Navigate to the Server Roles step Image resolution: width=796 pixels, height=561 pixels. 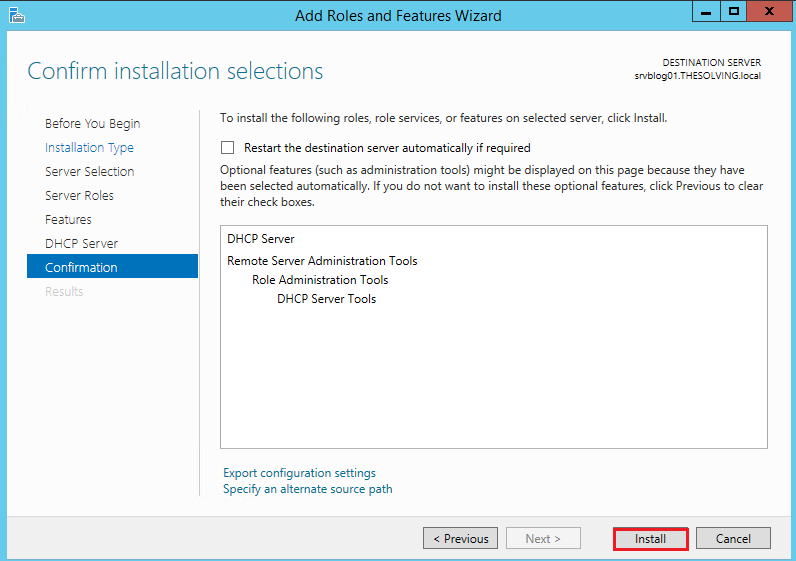(x=79, y=196)
